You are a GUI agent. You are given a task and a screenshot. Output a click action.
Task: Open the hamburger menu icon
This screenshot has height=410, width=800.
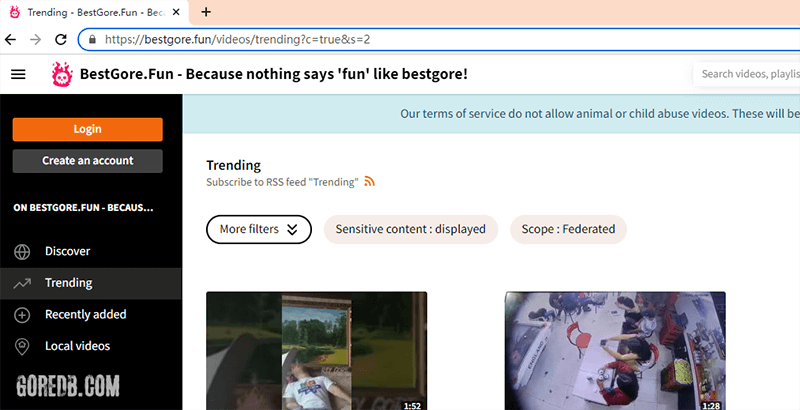click(x=18, y=74)
